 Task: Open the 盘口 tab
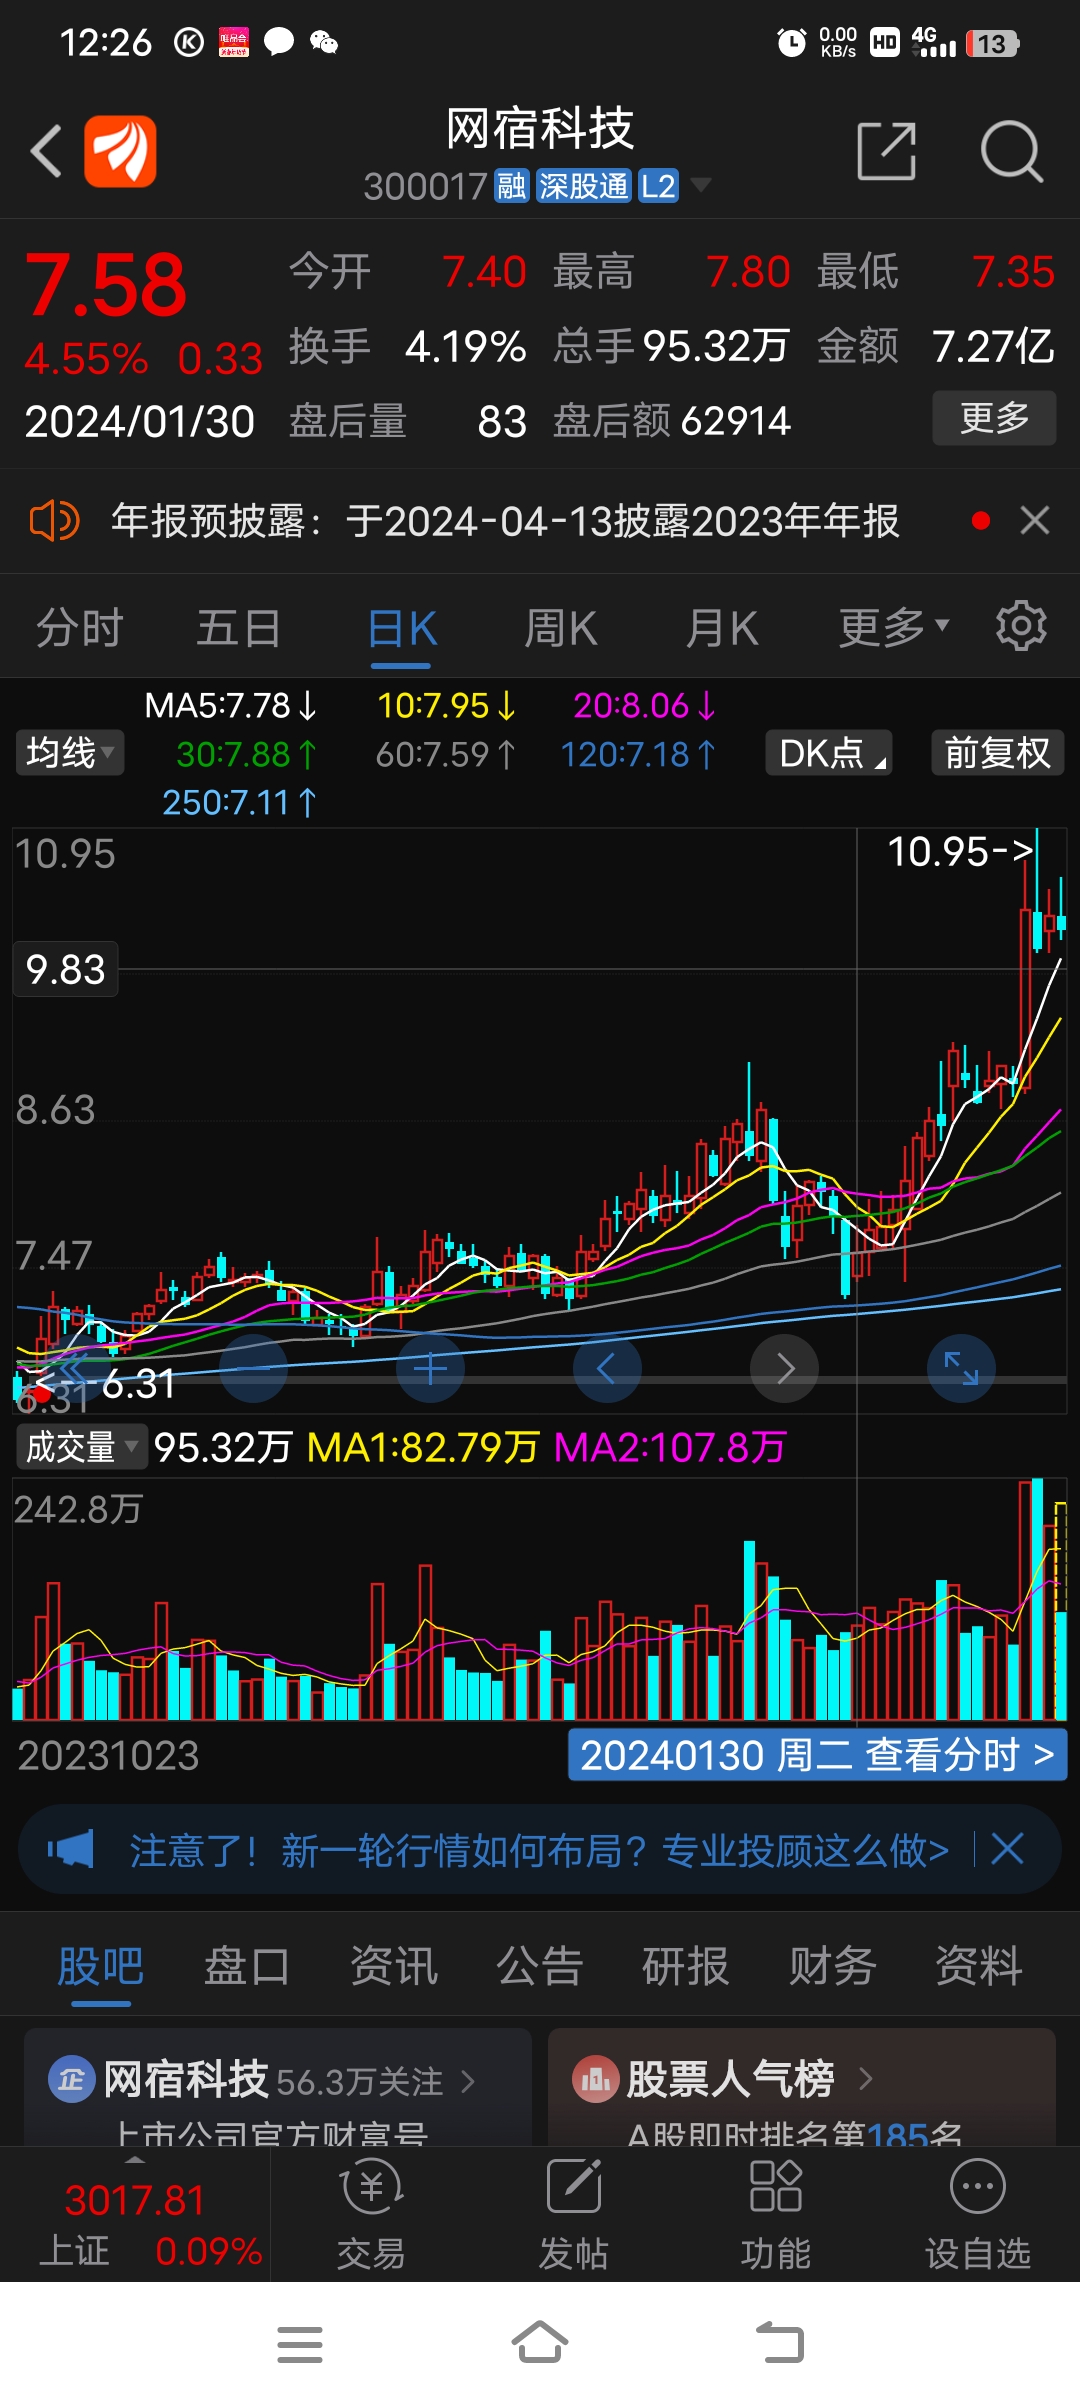click(247, 1967)
